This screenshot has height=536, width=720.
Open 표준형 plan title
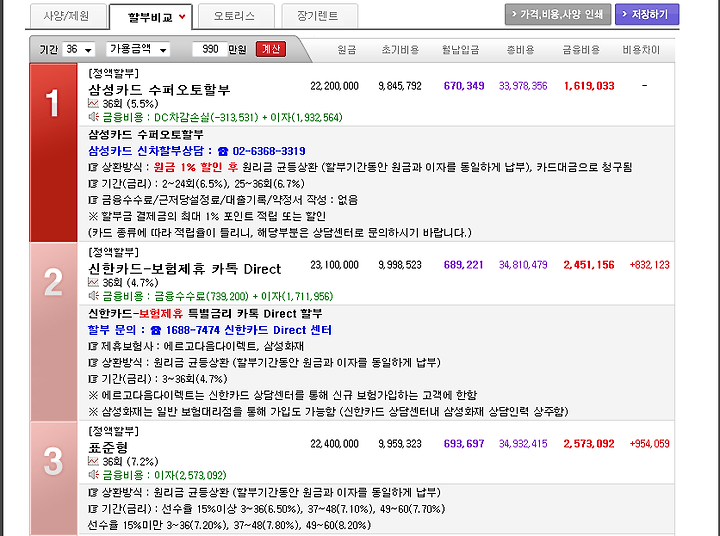[x=108, y=447]
